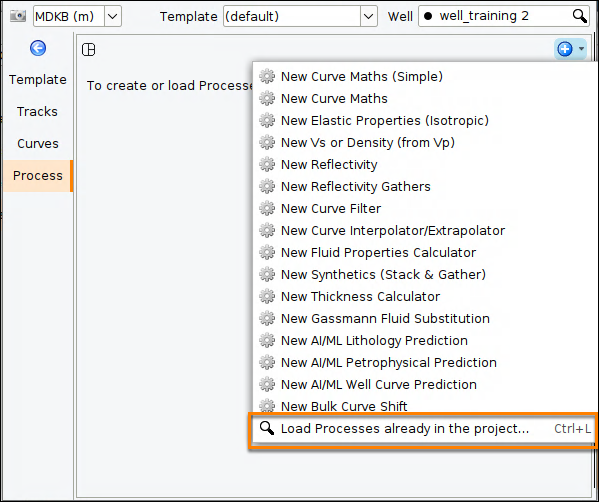Expand the Template (default) dropdown
Viewport: 599px width, 502px height.
point(368,16)
